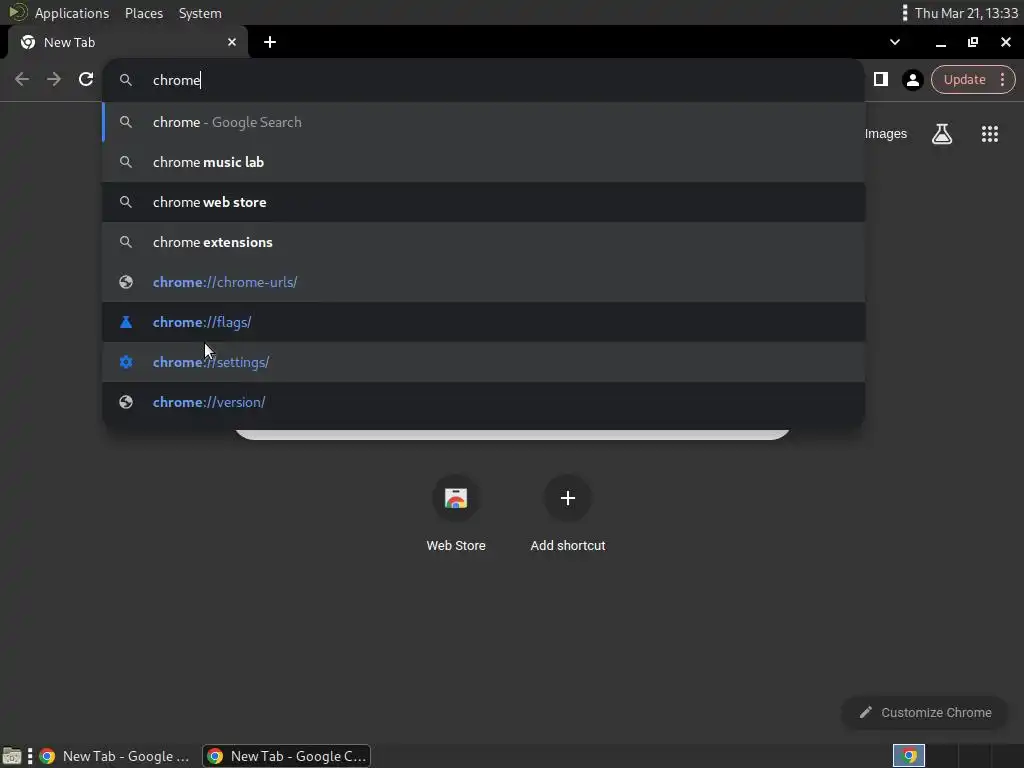Image resolution: width=1024 pixels, height=768 pixels.
Task: Open the Applications menu
Action: coord(72,13)
